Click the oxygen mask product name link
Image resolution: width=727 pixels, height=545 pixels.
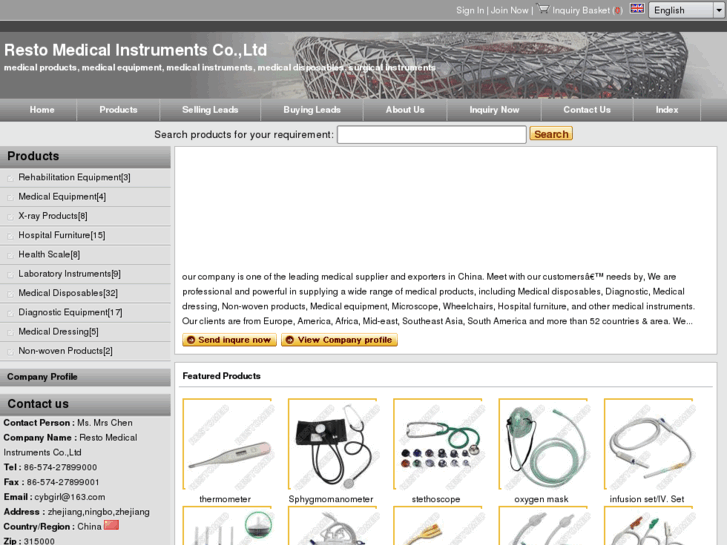pos(541,499)
